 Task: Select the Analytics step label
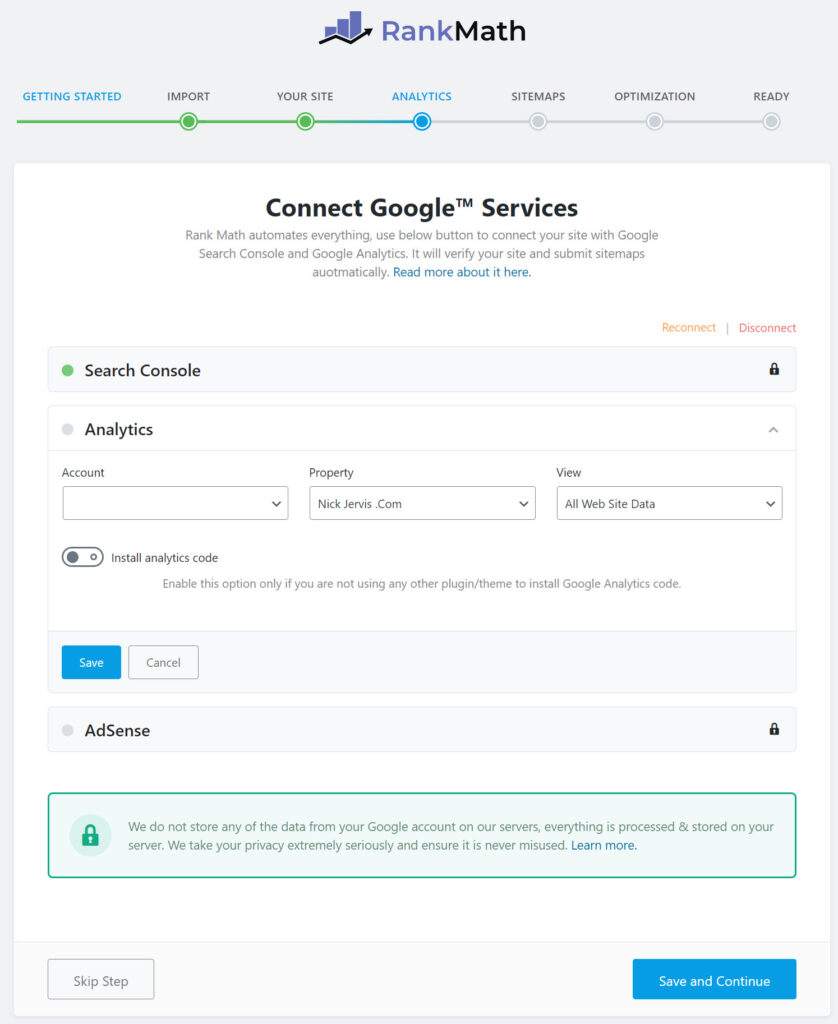pos(422,96)
